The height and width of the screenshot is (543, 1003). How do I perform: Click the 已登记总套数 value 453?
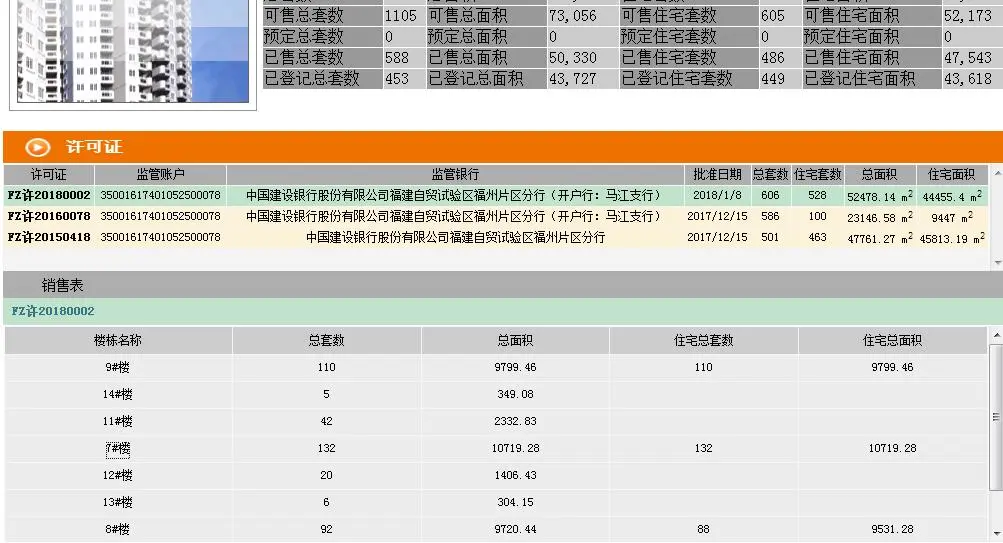397,79
